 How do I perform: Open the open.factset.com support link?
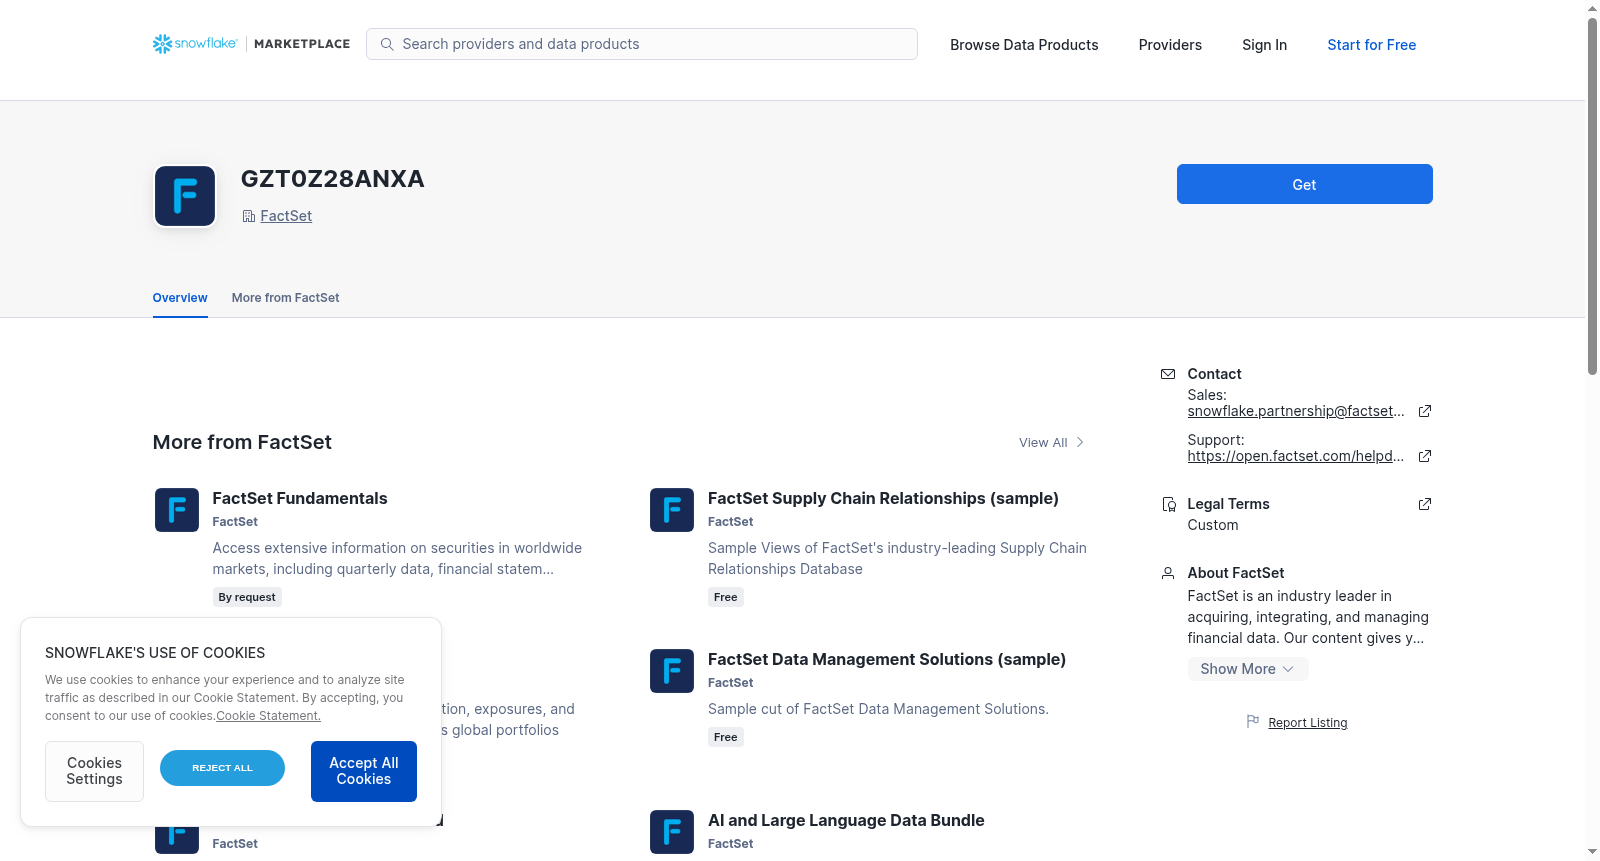pyautogui.click(x=1296, y=456)
